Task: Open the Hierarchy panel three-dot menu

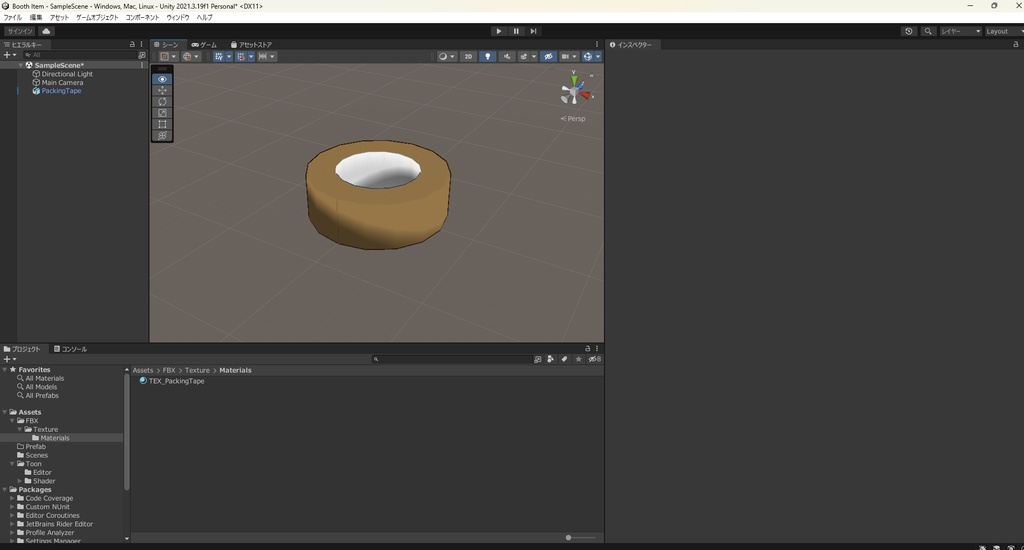Action: pos(142,44)
